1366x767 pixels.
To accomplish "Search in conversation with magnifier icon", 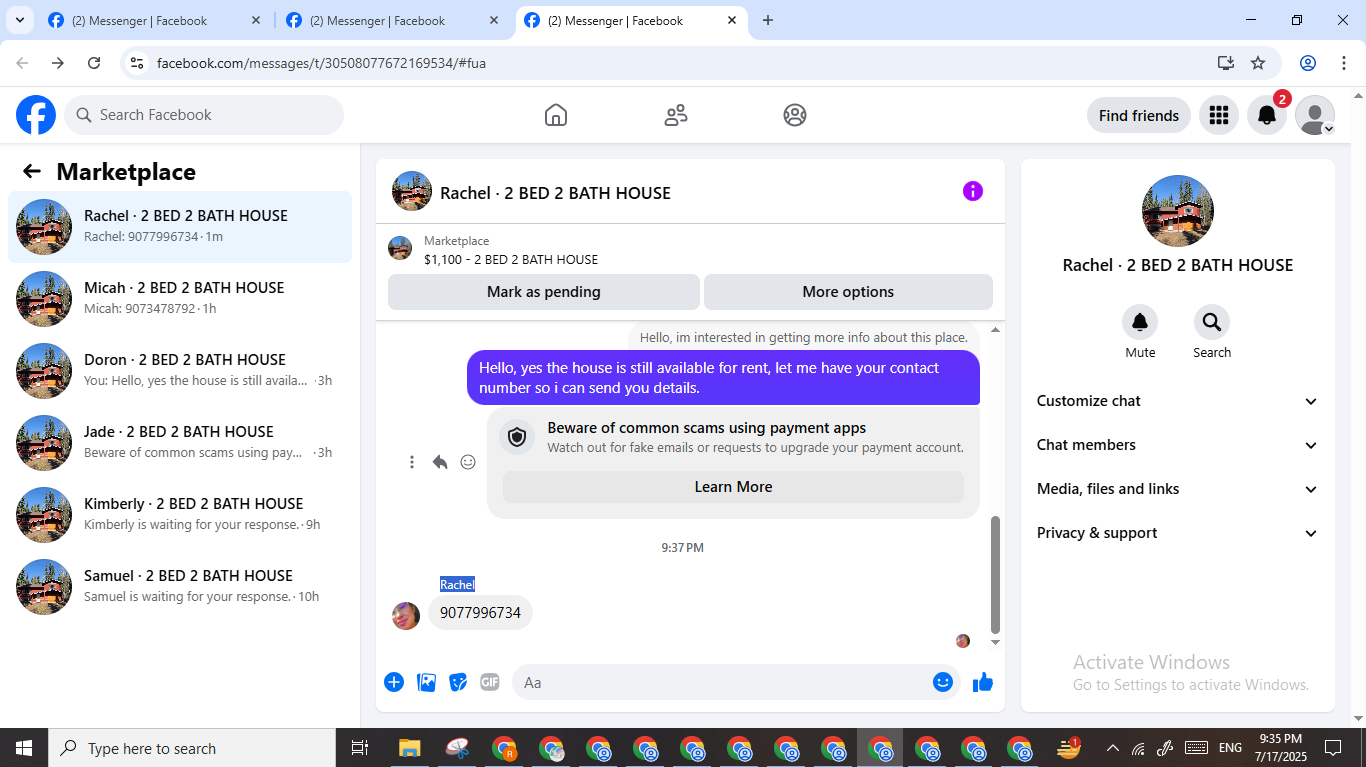I will tap(1212, 322).
